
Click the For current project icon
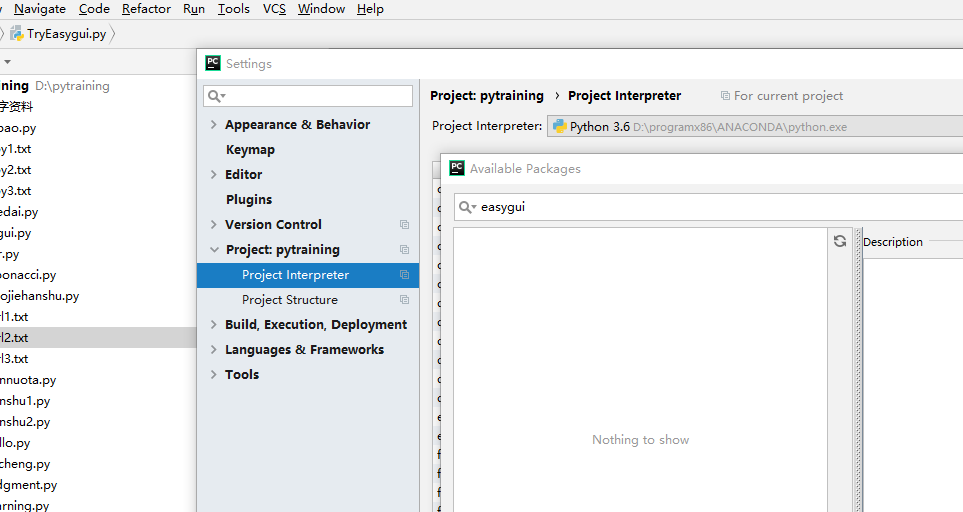pyautogui.click(x=725, y=96)
